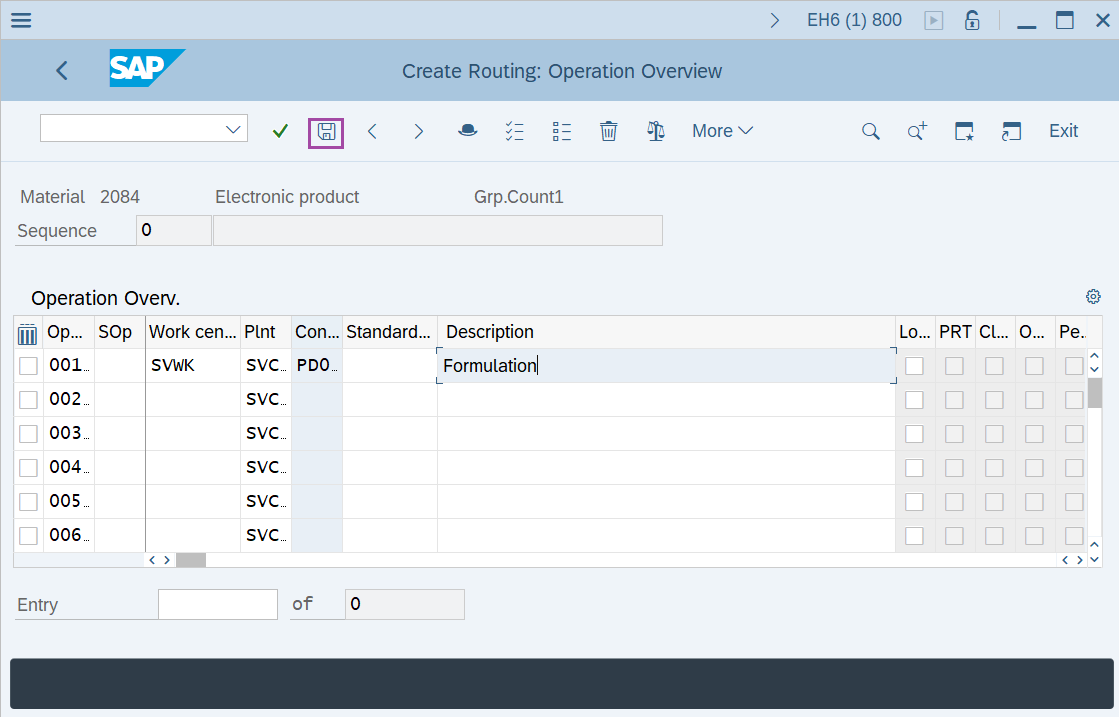Screen dimensions: 1119x717
Task: Open the balance scales comparison icon
Action: (655, 131)
